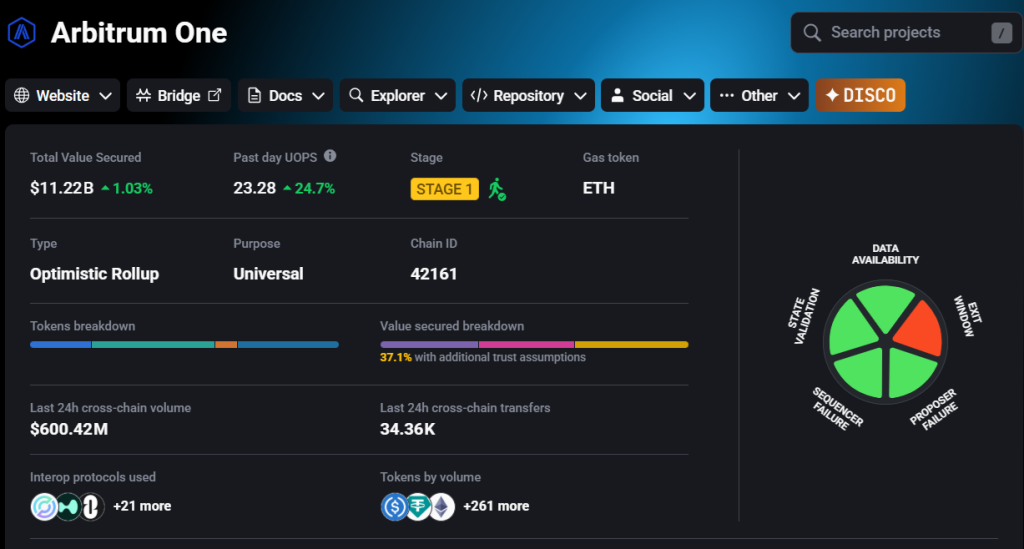Screen dimensions: 1024x549
Task: Click the first interop protocol icon
Action: 44,507
